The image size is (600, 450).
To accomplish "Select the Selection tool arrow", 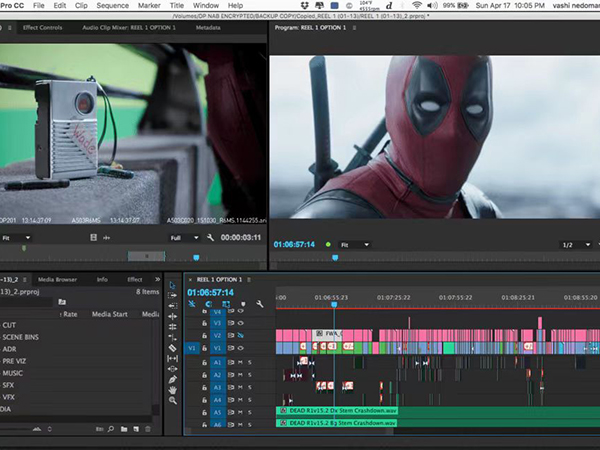I will (172, 285).
